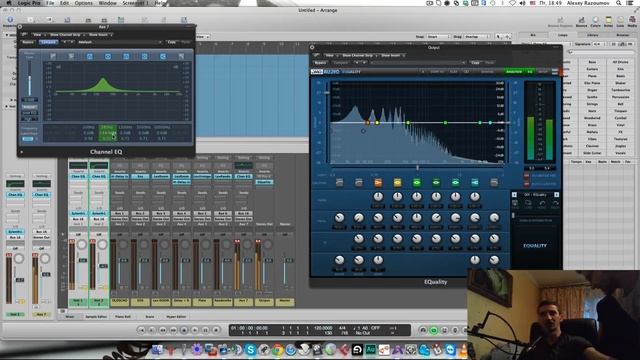The width and height of the screenshot is (640, 360).
Task: Open the Channel EQ preset settings dropdown
Action: tap(119, 42)
